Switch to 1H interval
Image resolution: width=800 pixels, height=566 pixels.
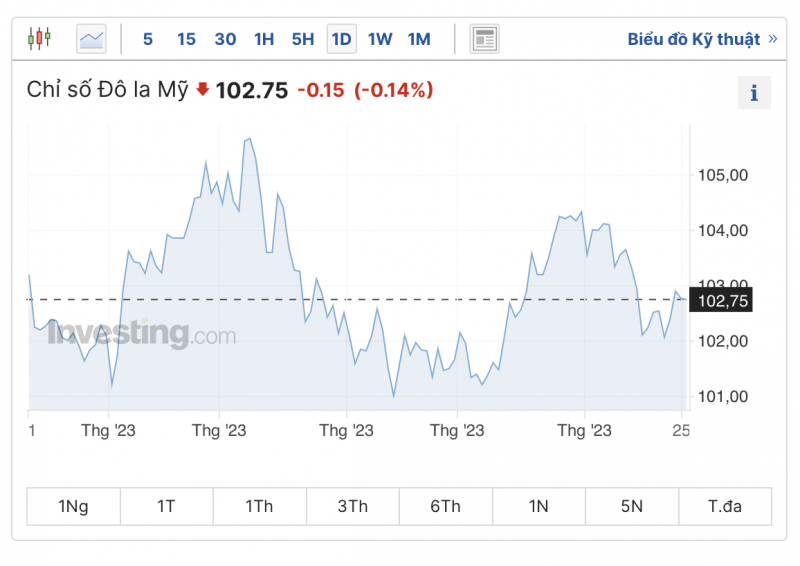[x=264, y=39]
